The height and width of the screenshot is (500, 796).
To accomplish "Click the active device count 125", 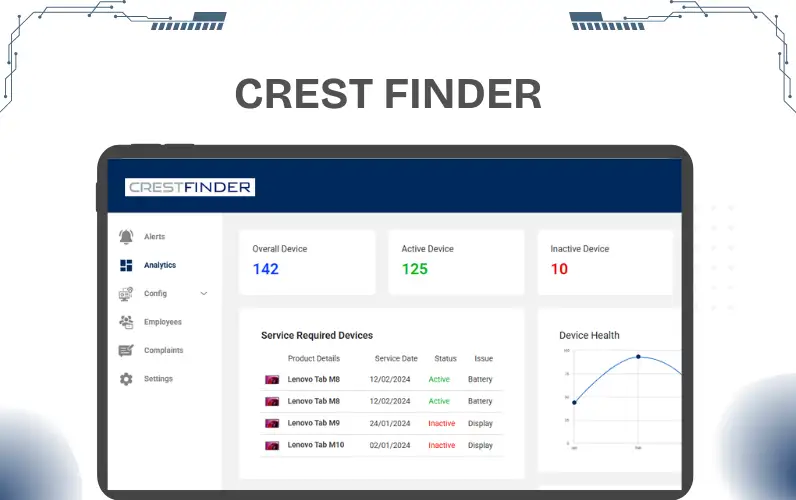I will pyautogui.click(x=415, y=269).
